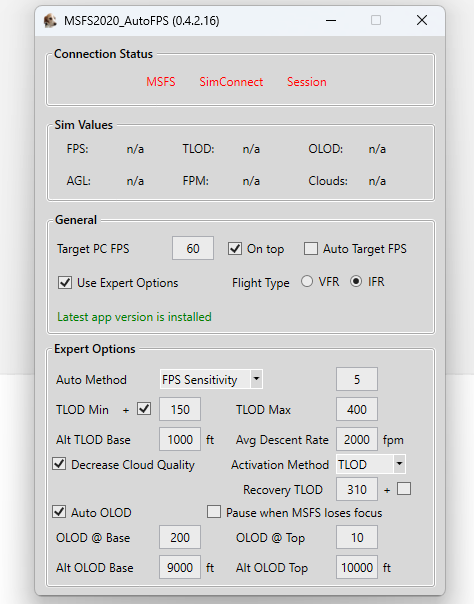Screen dimensions: 474x604
Task: Click the Target PC FPS field
Action: tap(193, 248)
